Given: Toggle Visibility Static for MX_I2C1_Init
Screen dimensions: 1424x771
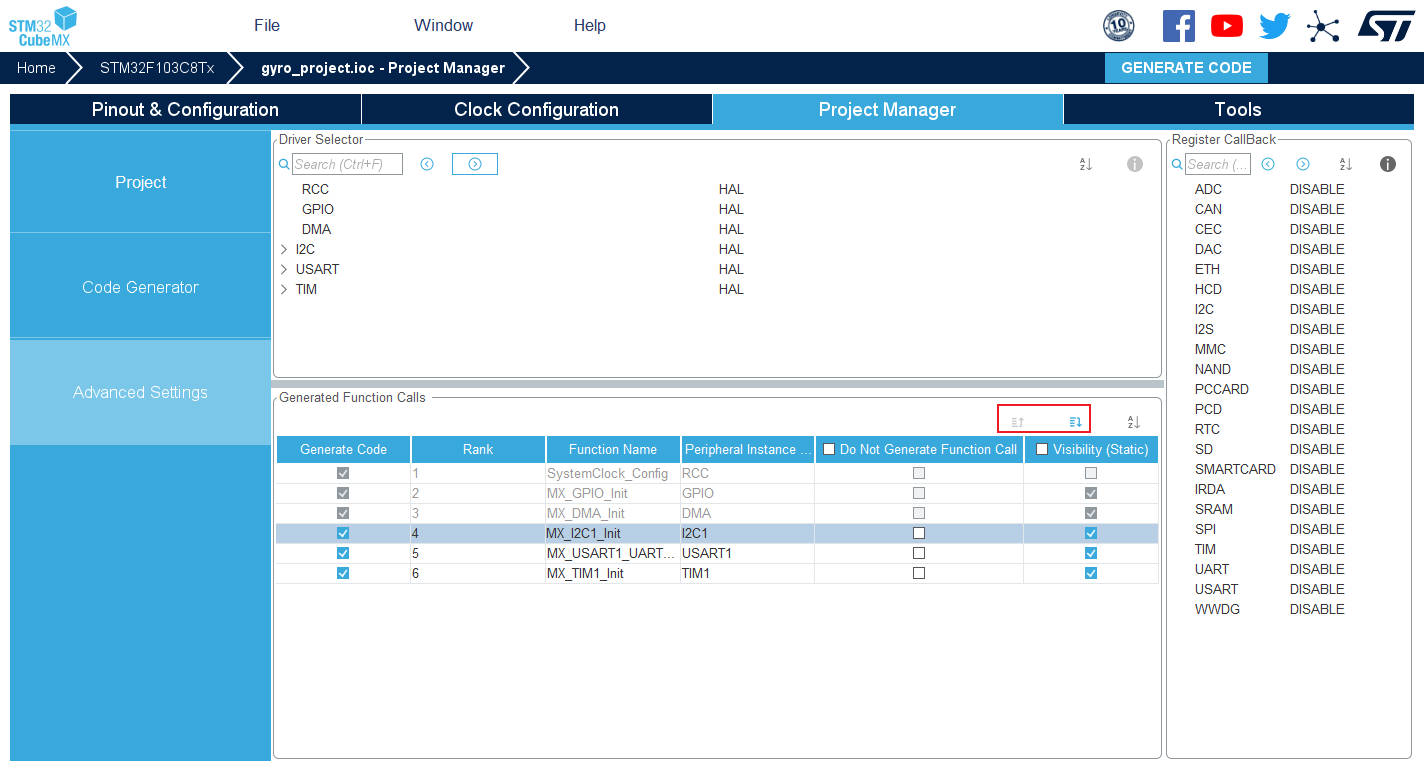Looking at the screenshot, I should click(1091, 533).
